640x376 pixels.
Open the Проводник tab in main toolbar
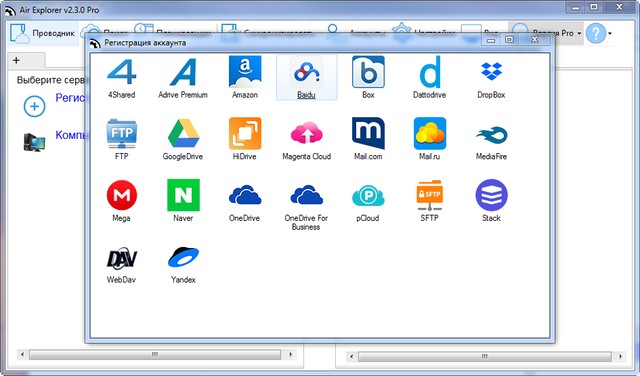coord(43,33)
